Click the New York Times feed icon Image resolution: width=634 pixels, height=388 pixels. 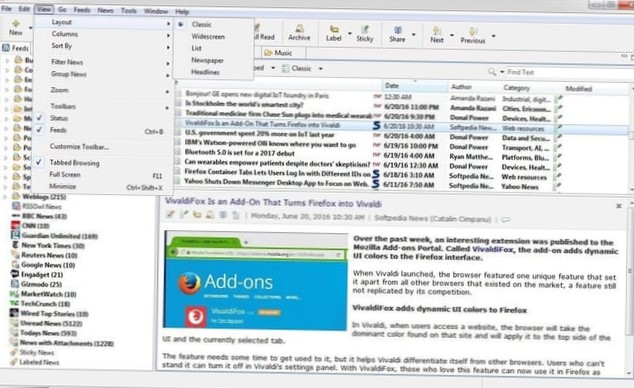point(15,245)
